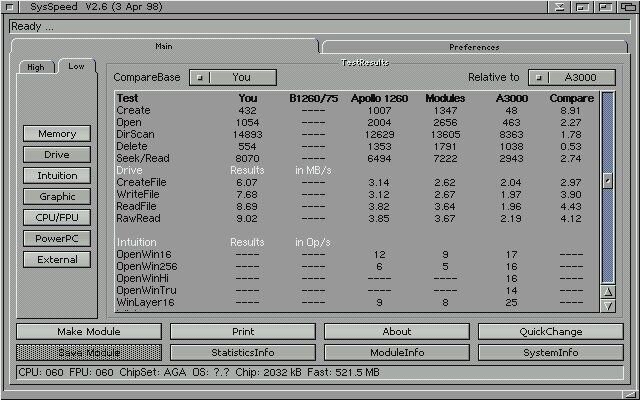Click the OpenWinTru row label
The width and height of the screenshot is (640, 400).
pos(146,290)
